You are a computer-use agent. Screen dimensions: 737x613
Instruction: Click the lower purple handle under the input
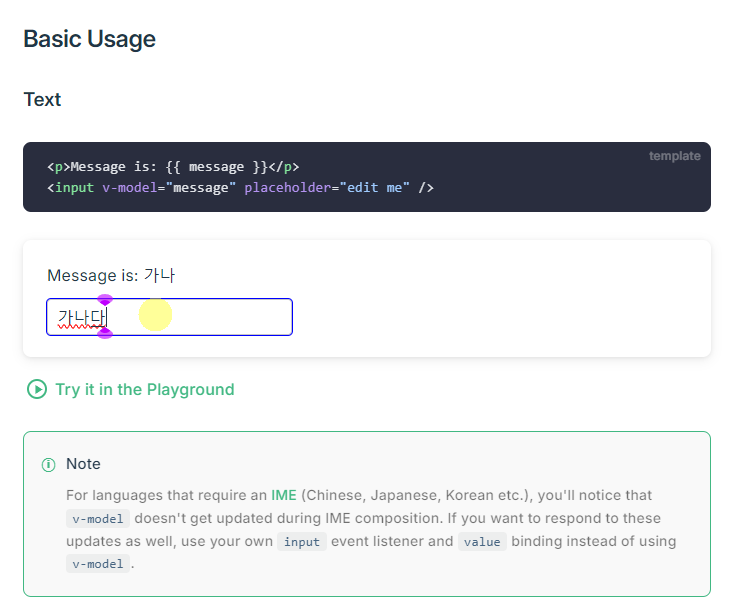tap(105, 333)
